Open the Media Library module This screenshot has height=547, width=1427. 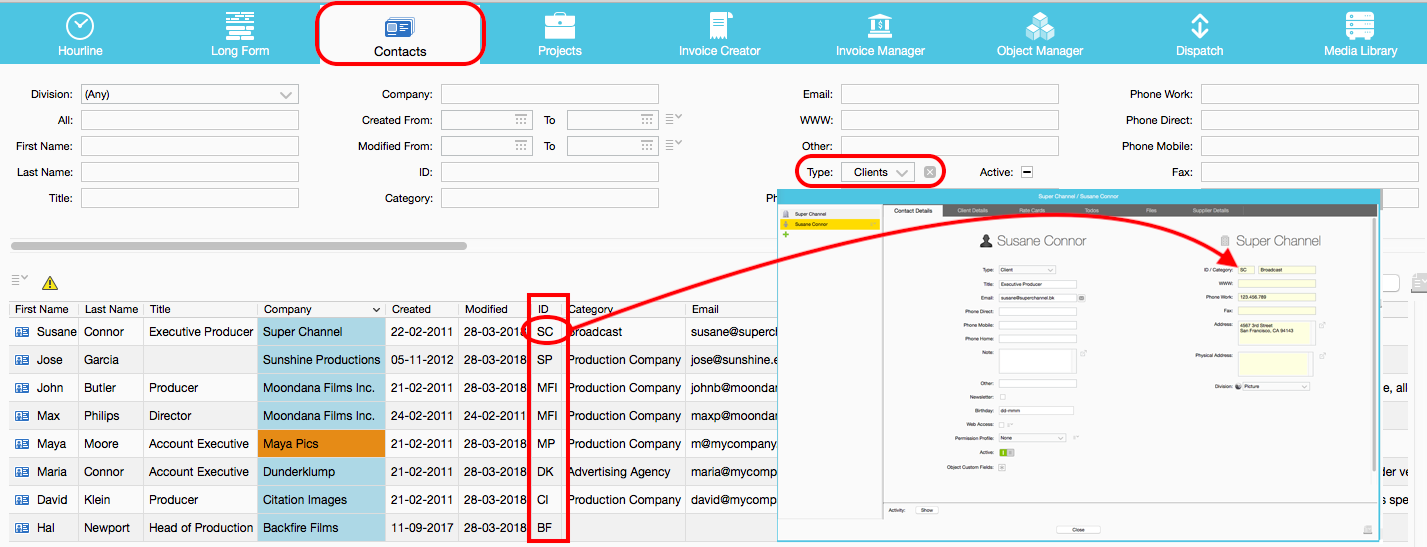point(1360,33)
